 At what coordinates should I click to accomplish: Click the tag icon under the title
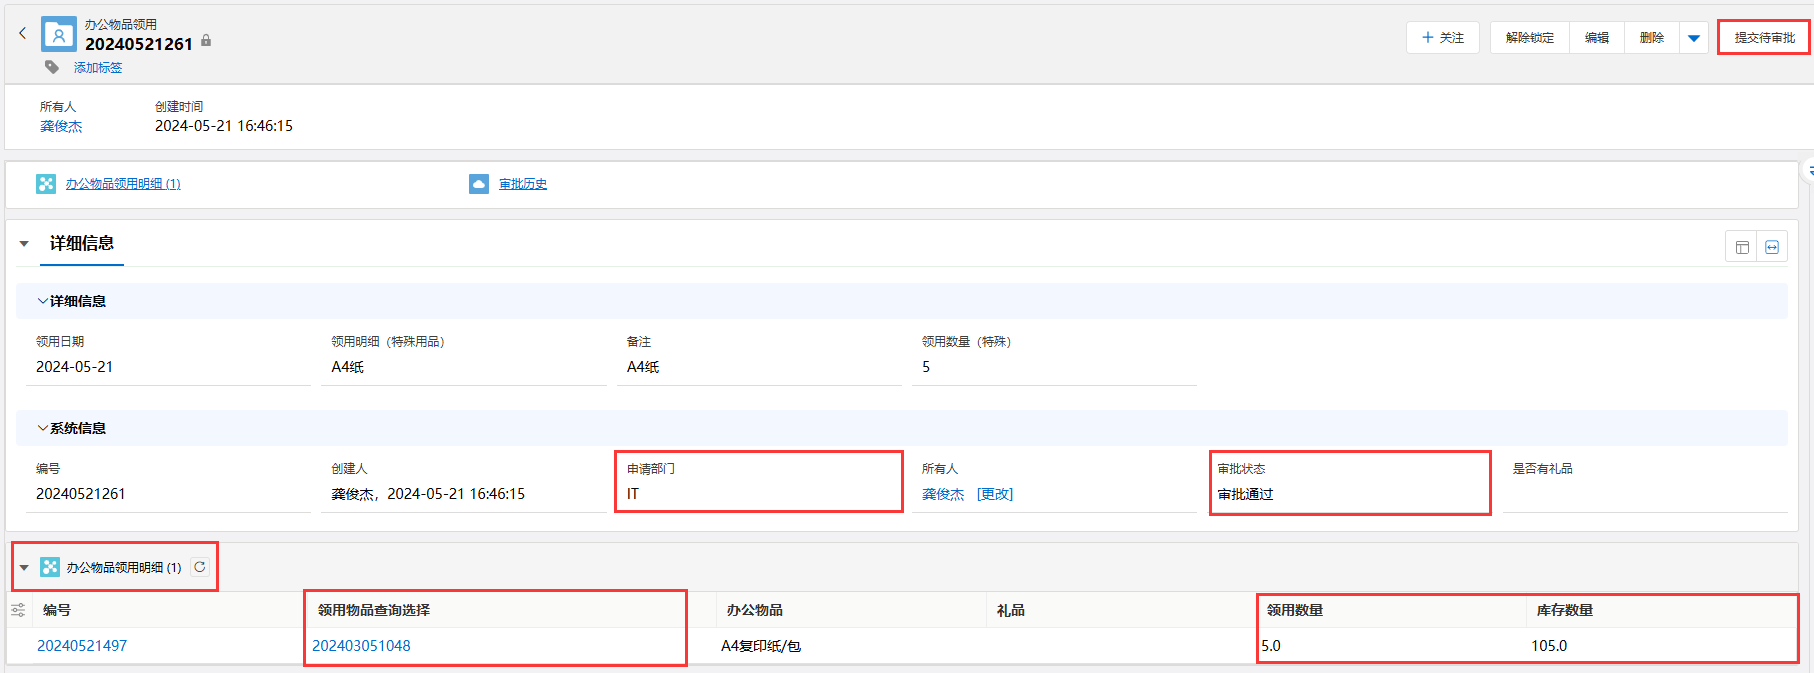click(x=52, y=67)
